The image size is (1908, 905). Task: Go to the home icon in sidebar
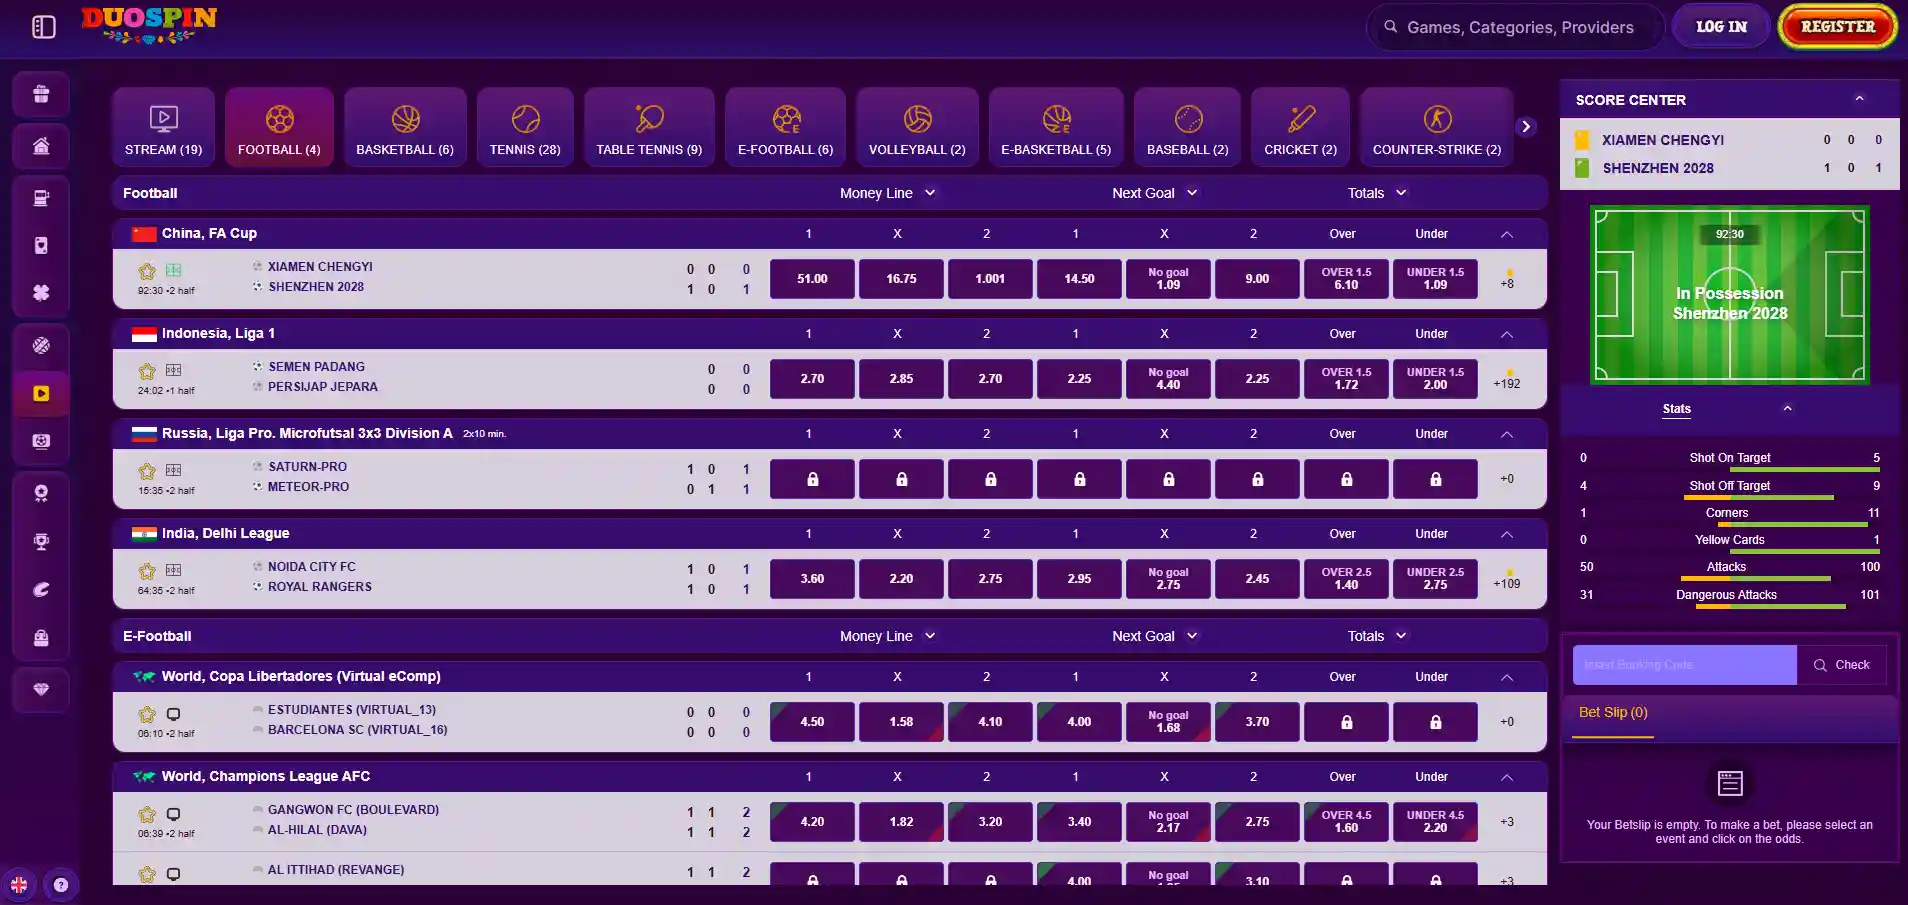41,146
